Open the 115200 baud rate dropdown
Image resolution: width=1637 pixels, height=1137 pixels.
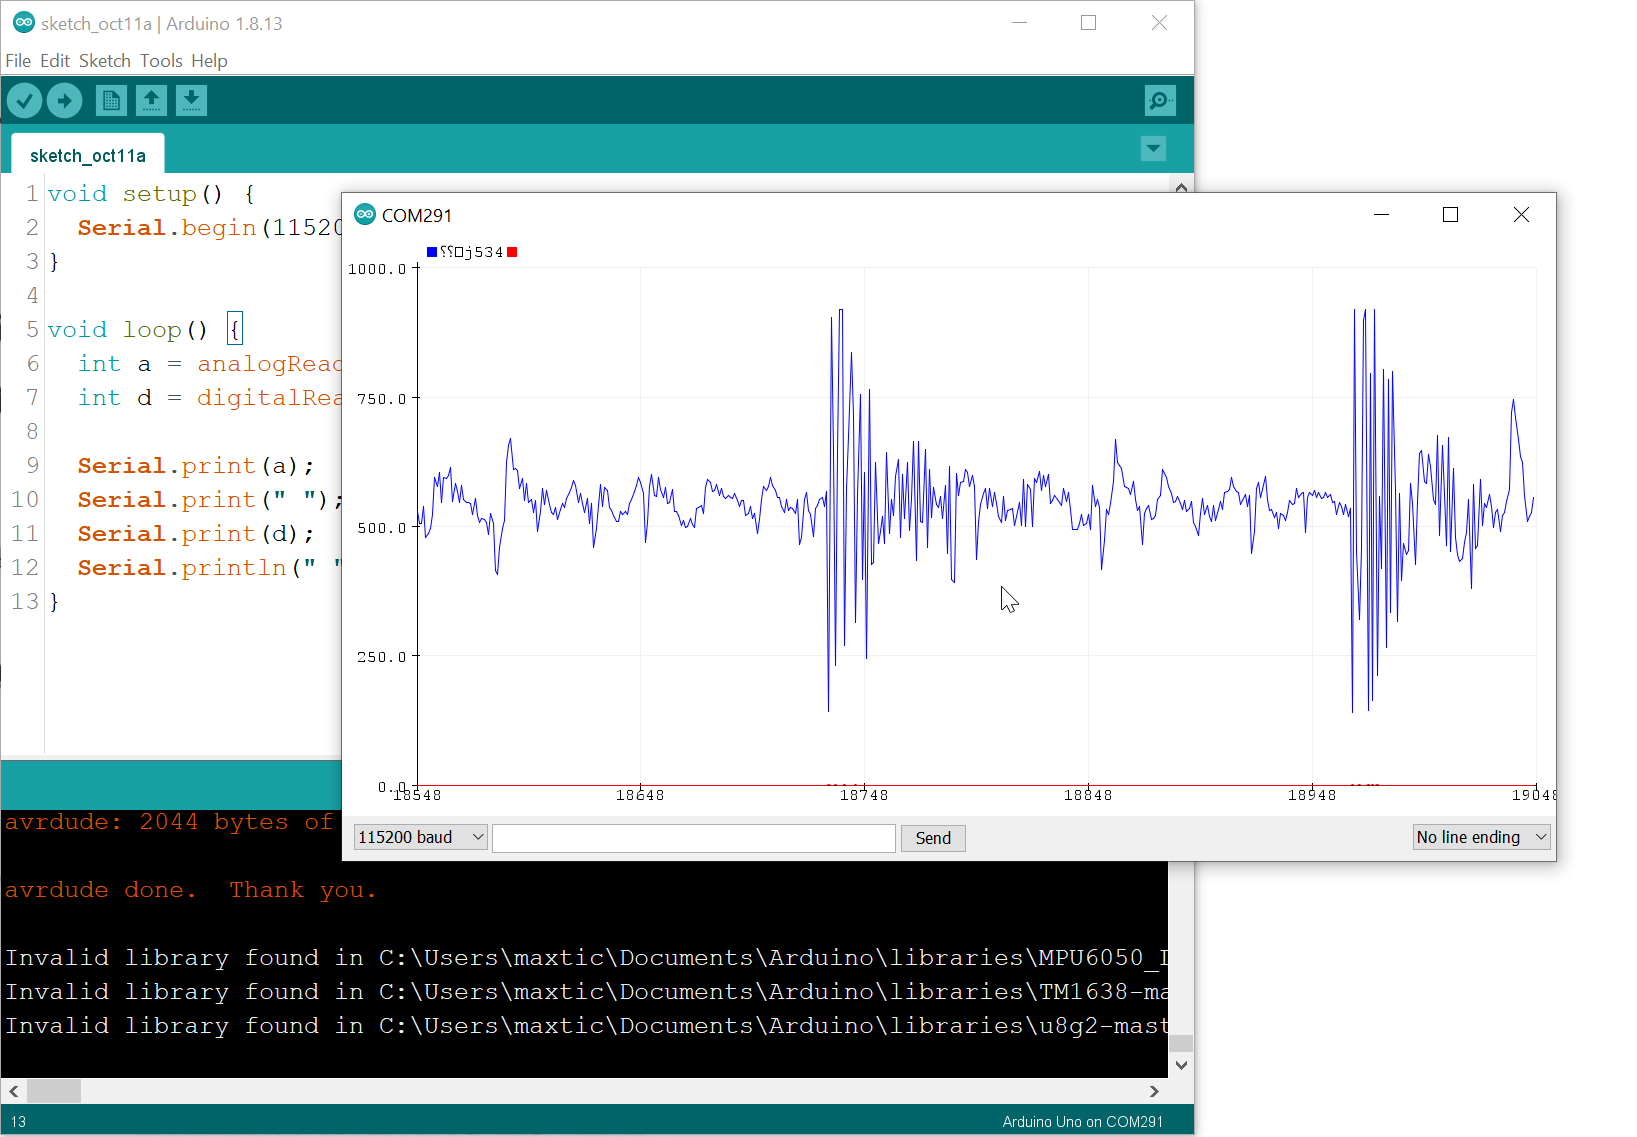point(420,837)
